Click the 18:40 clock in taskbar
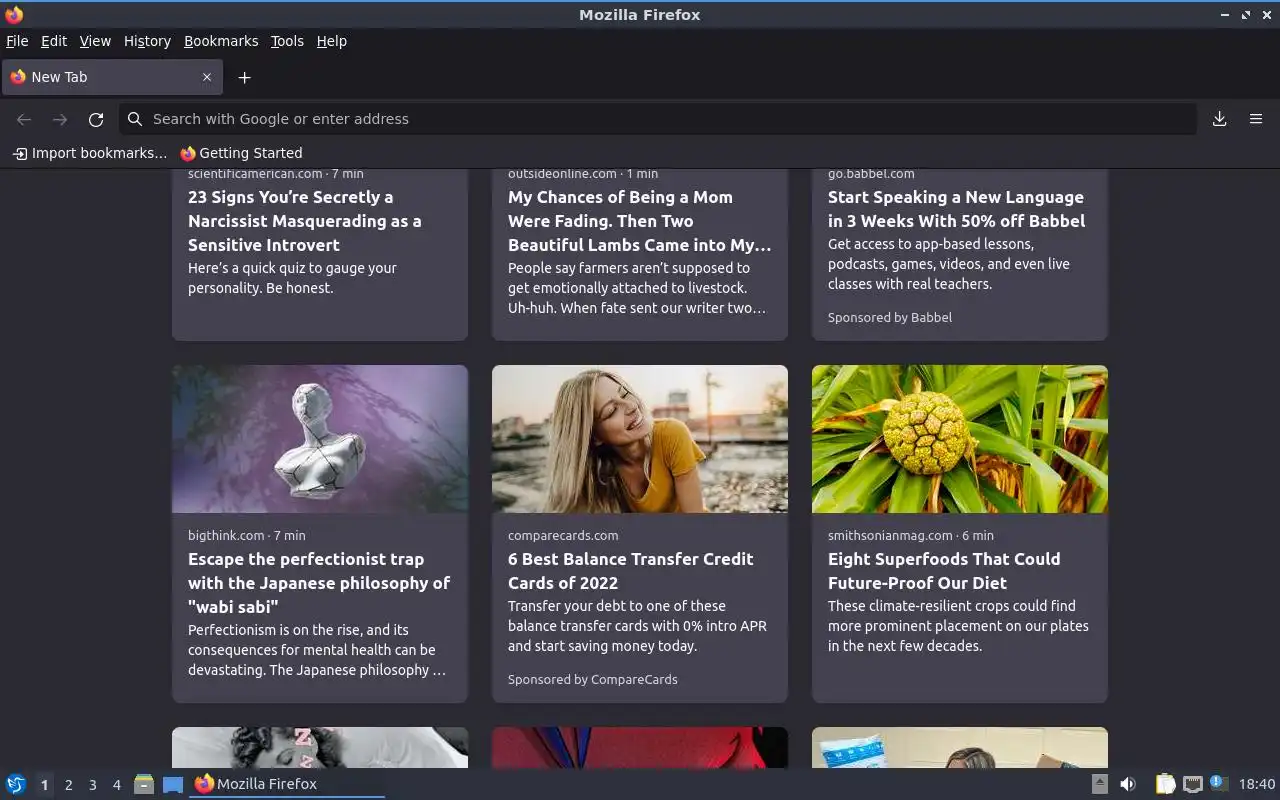Screen dimensions: 1280x800 click(x=1257, y=784)
